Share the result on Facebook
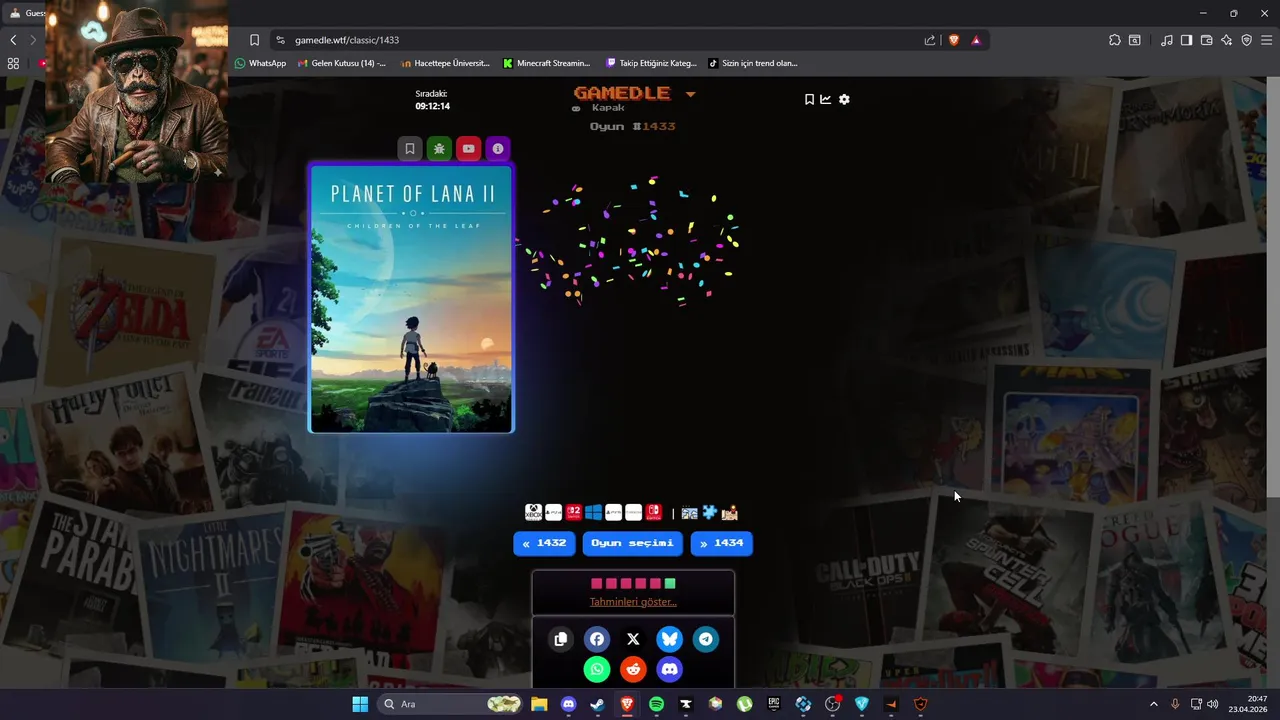Screen dimensions: 1280x720 point(597,639)
